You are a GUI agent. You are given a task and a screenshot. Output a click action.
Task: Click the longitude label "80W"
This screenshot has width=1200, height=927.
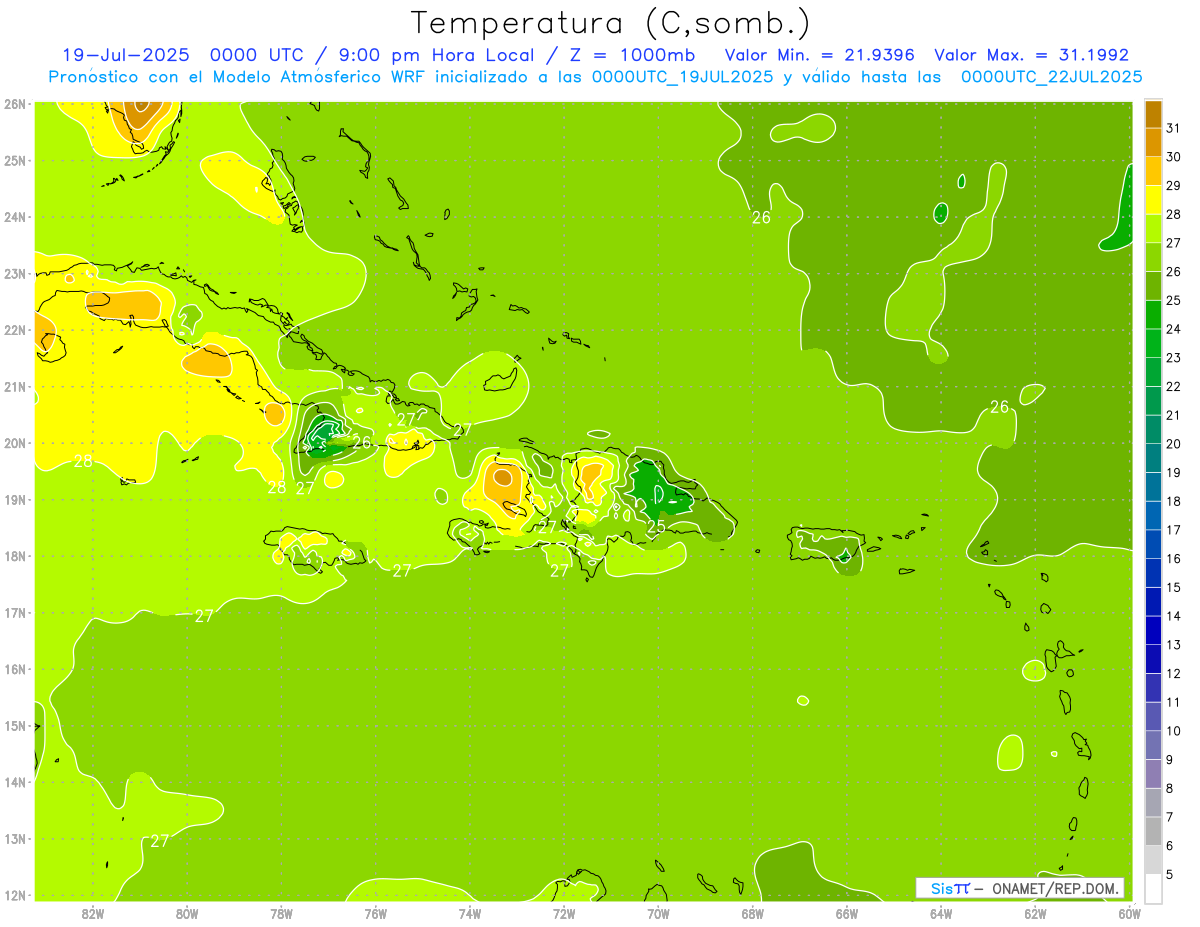point(187,913)
